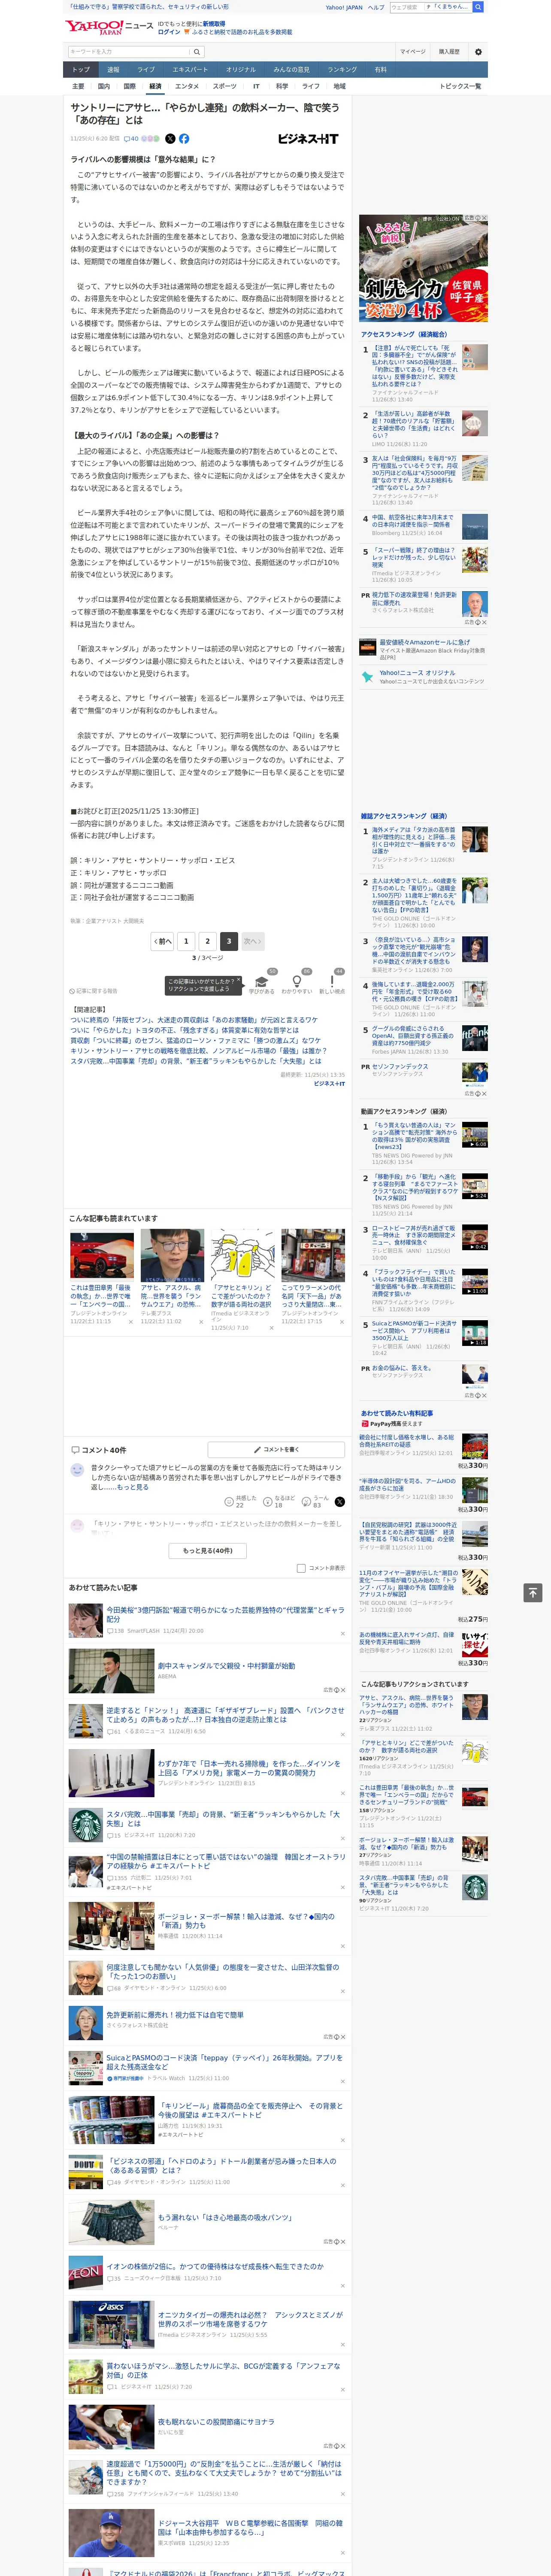Open トピックス一覧 link
The image size is (551, 2576).
460,86
